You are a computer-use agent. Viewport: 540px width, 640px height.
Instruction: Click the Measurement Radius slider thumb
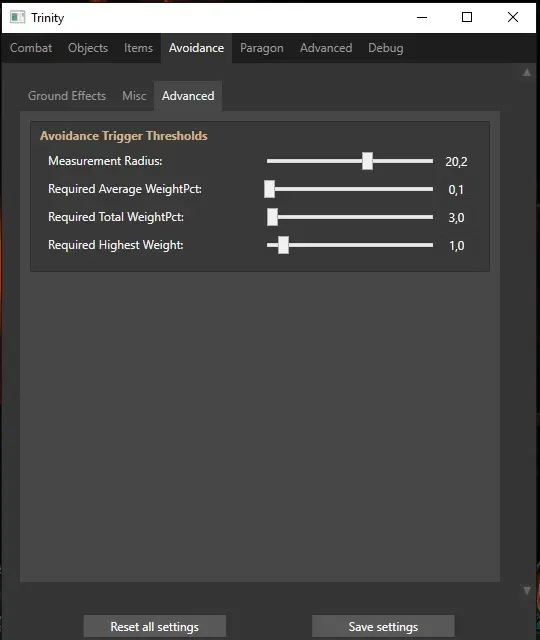(367, 161)
